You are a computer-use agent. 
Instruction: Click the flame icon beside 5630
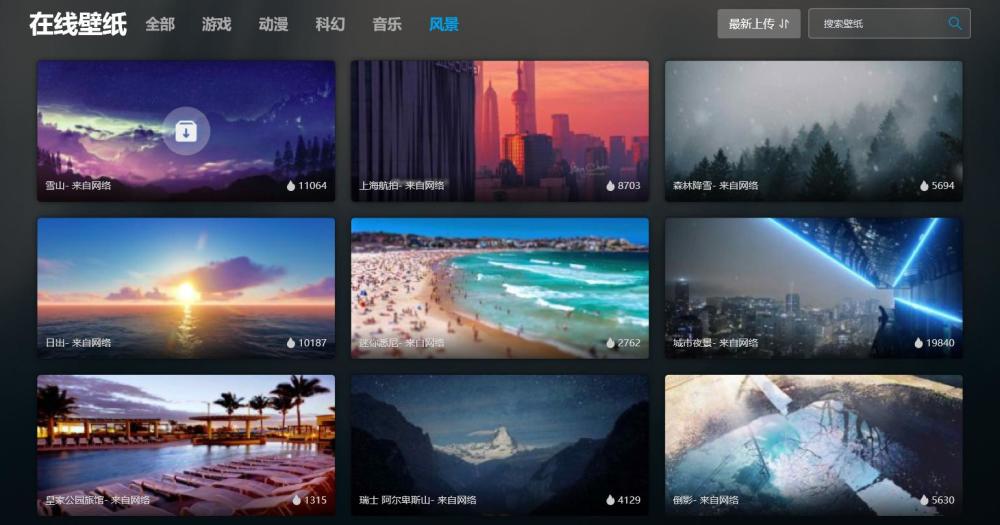(924, 500)
